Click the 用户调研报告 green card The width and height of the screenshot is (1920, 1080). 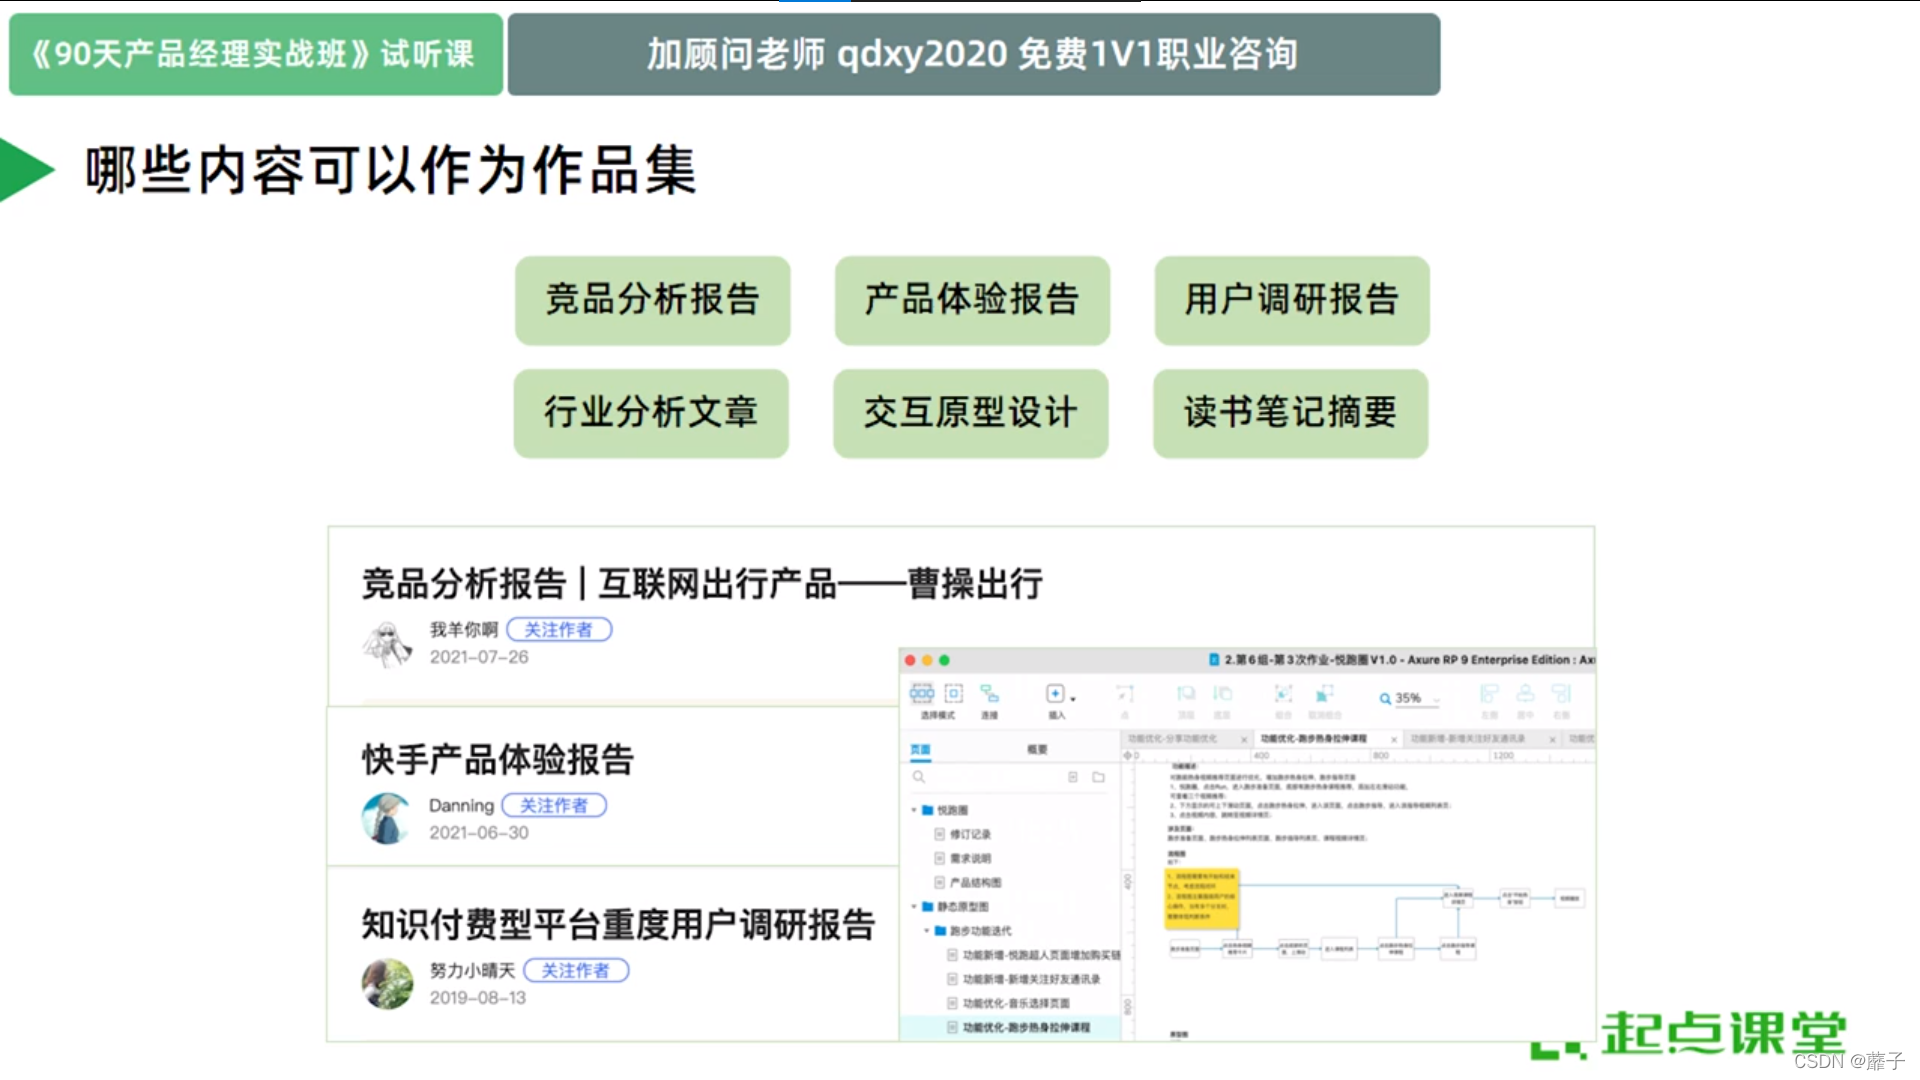pyautogui.click(x=1292, y=300)
